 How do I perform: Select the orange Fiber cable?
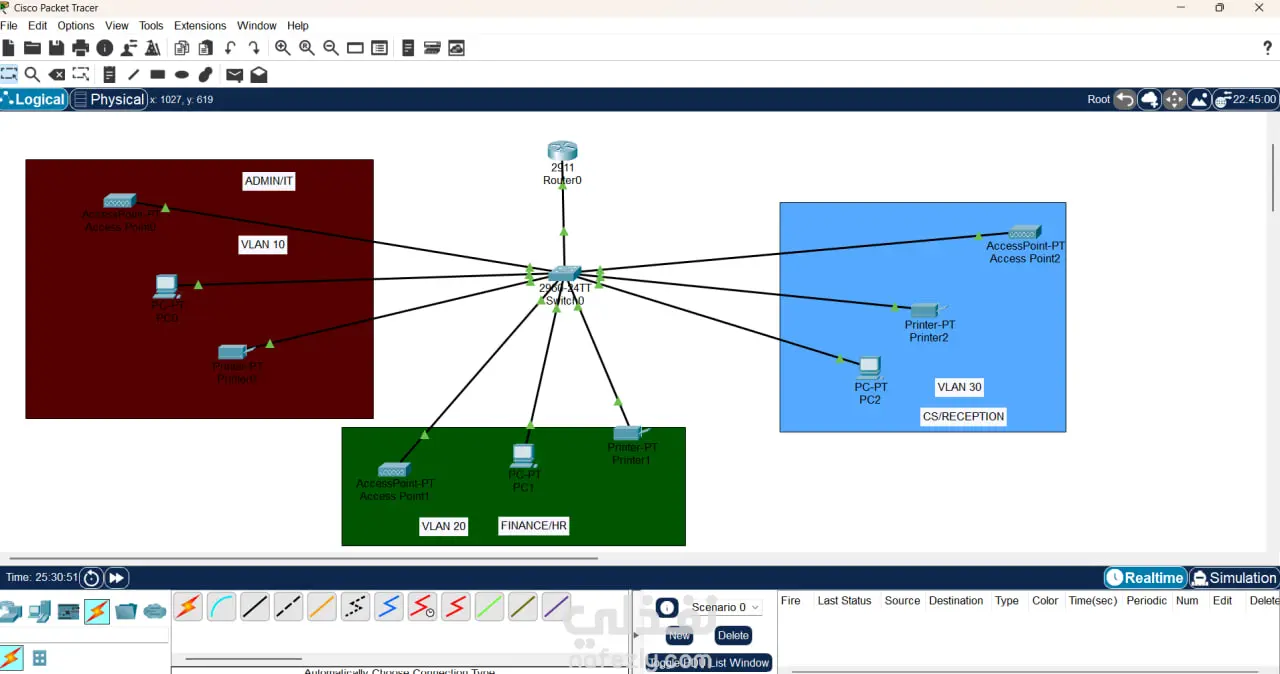tap(322, 606)
